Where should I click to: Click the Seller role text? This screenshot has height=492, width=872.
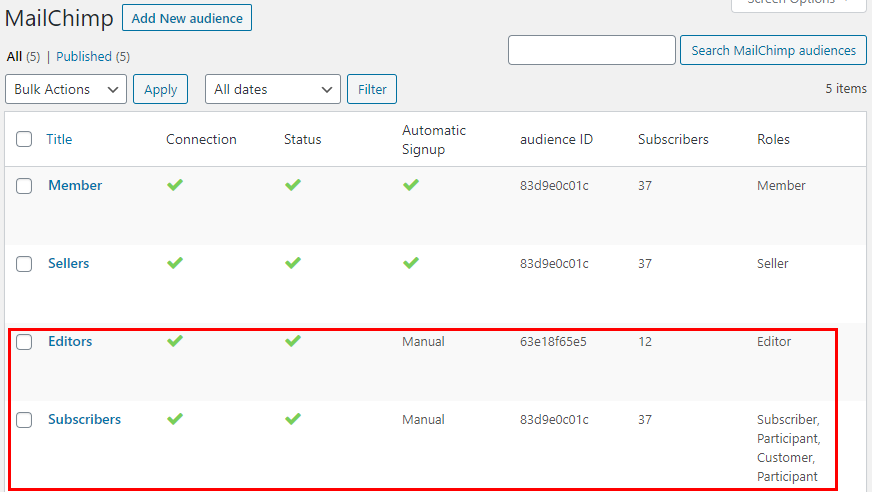click(772, 264)
